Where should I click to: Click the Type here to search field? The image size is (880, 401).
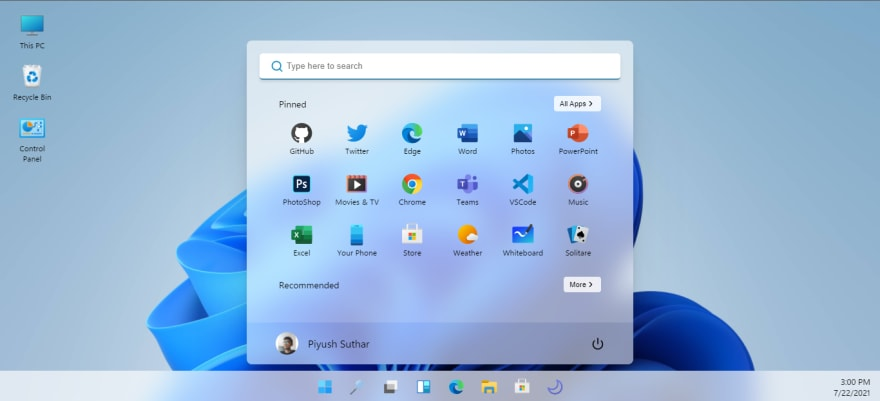click(x=439, y=66)
